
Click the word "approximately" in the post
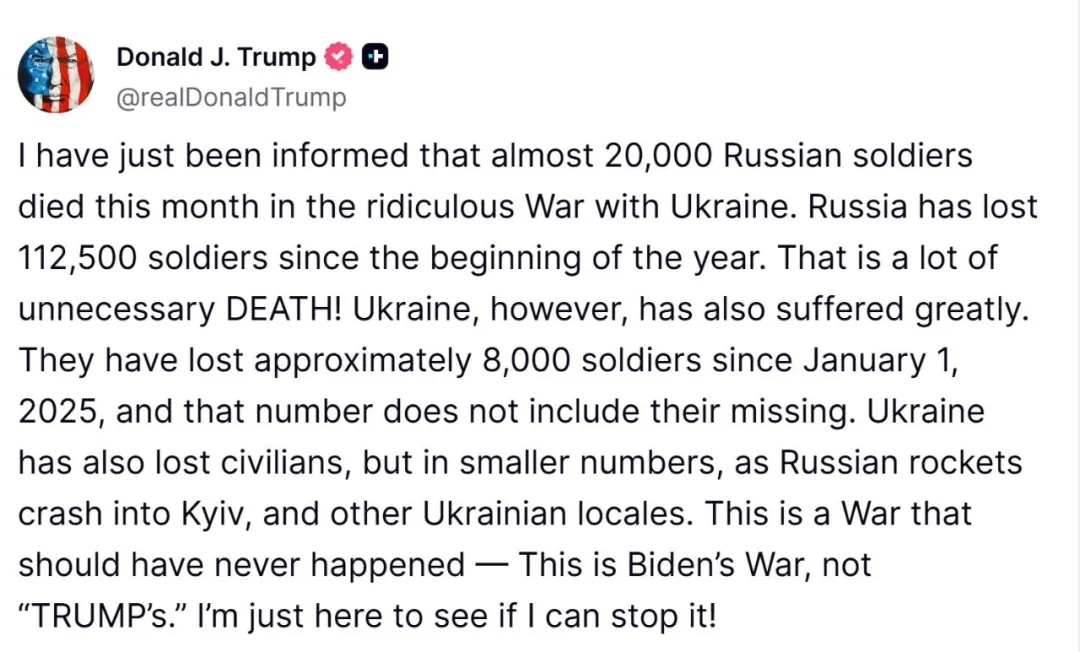pos(362,361)
